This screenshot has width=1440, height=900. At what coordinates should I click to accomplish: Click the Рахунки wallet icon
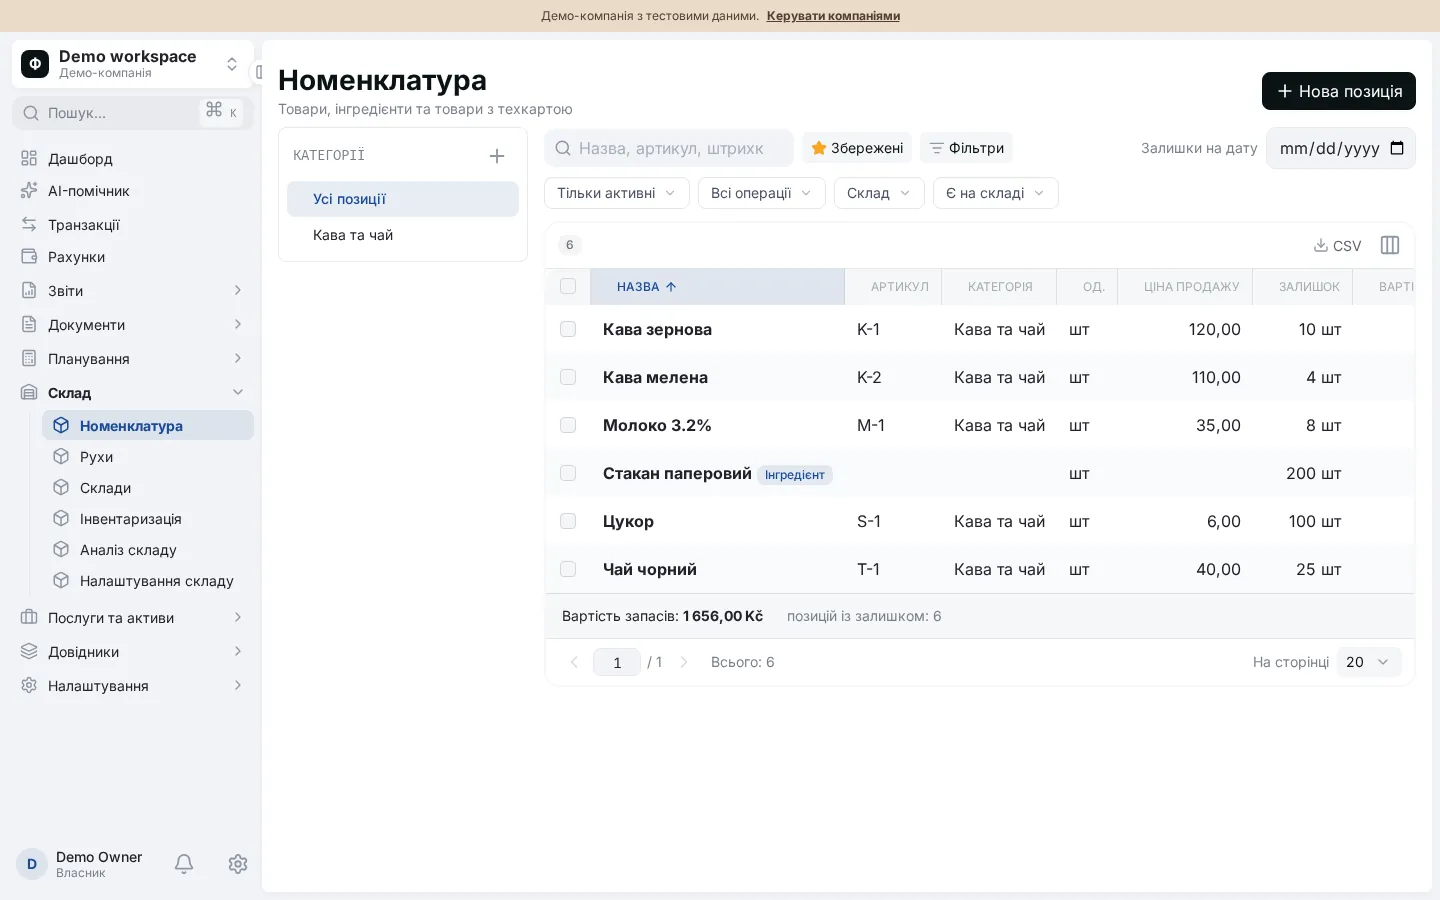(x=29, y=257)
